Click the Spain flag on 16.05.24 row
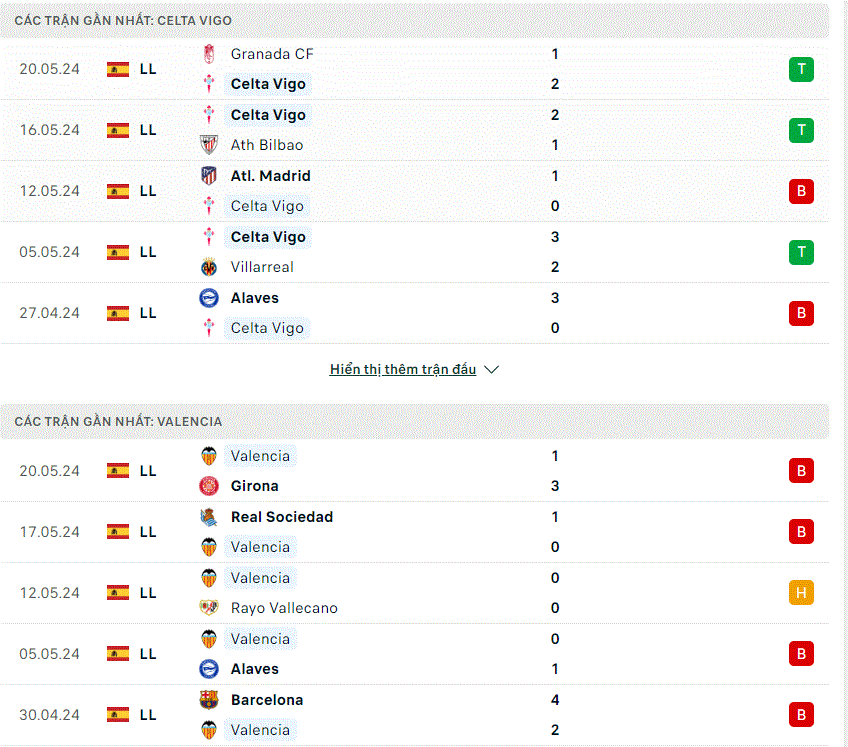 (x=118, y=130)
